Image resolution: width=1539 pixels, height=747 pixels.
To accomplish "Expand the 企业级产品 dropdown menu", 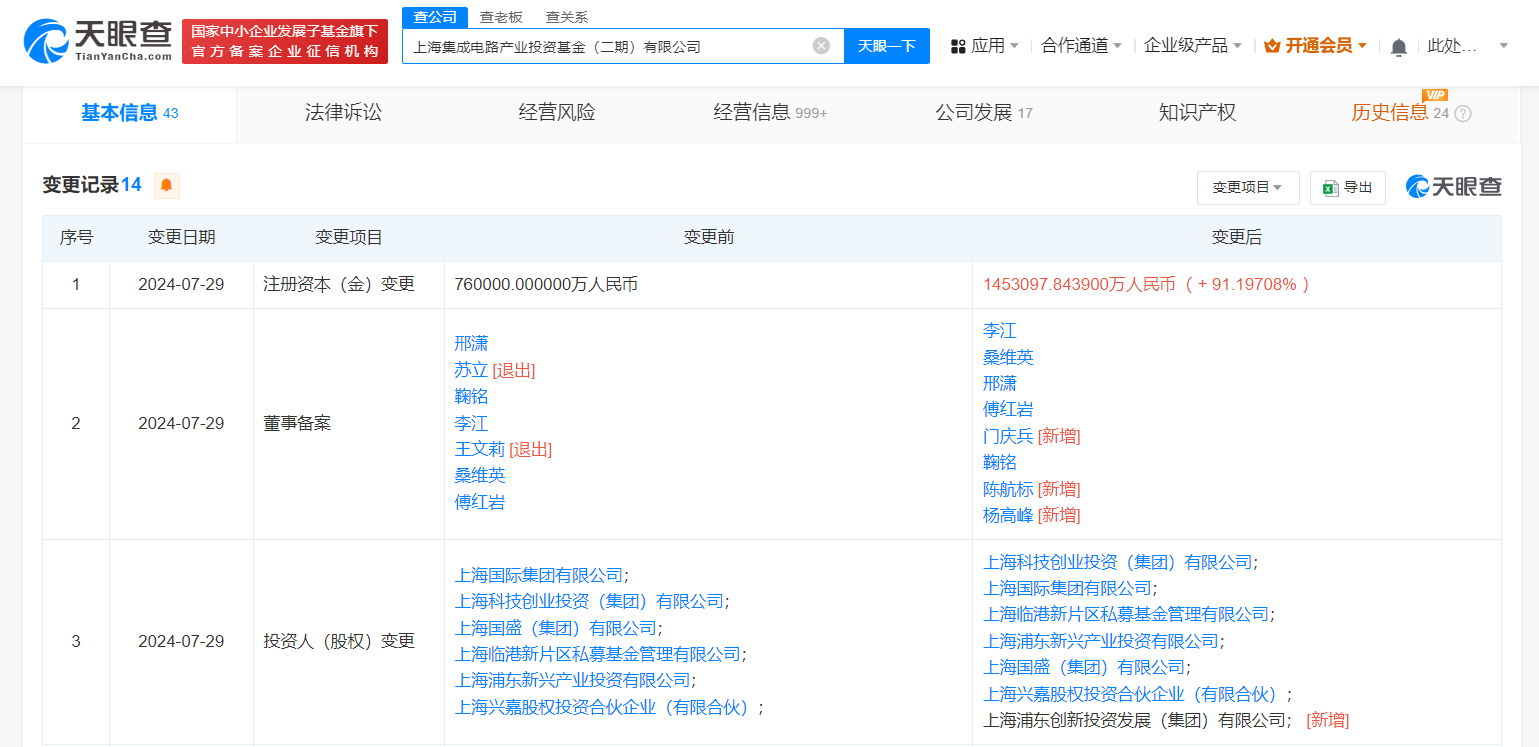I will click(x=1192, y=45).
